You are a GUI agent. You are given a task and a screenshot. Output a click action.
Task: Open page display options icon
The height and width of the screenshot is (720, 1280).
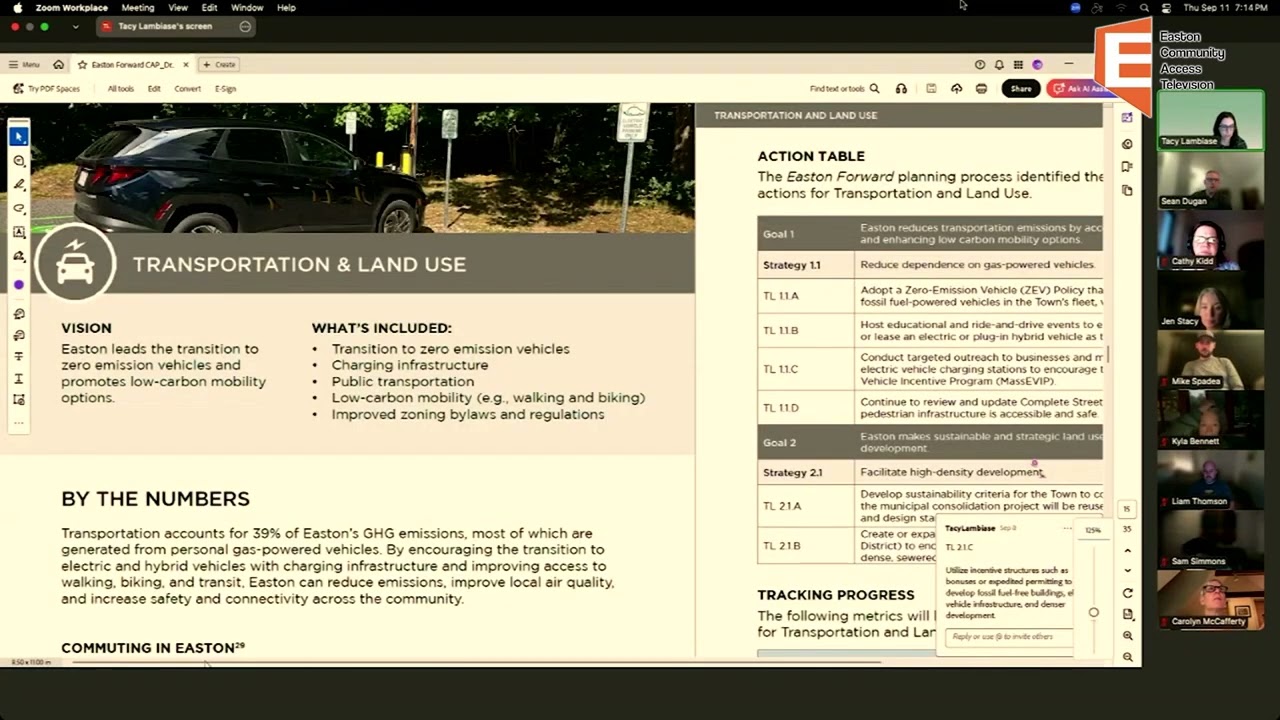pyautogui.click(x=1127, y=614)
